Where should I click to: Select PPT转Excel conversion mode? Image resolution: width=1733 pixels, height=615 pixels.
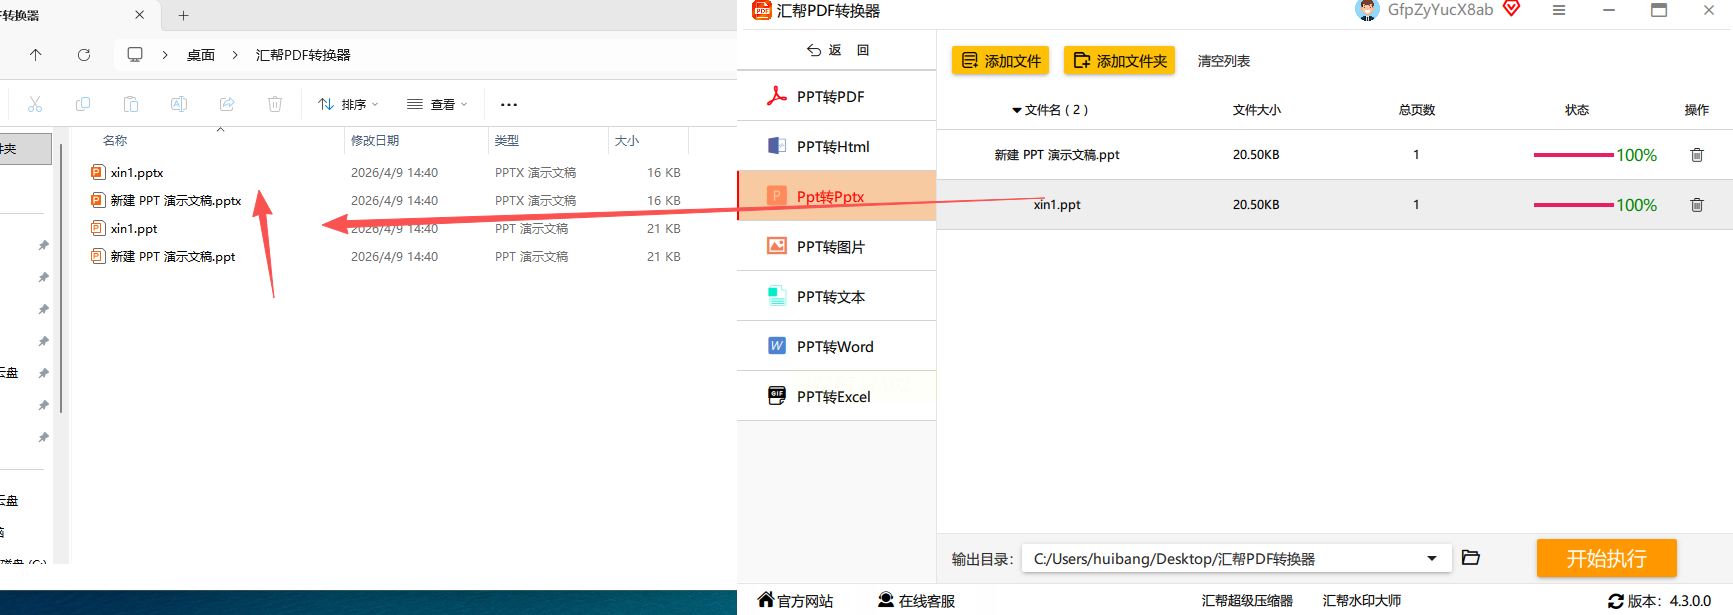[x=836, y=397]
